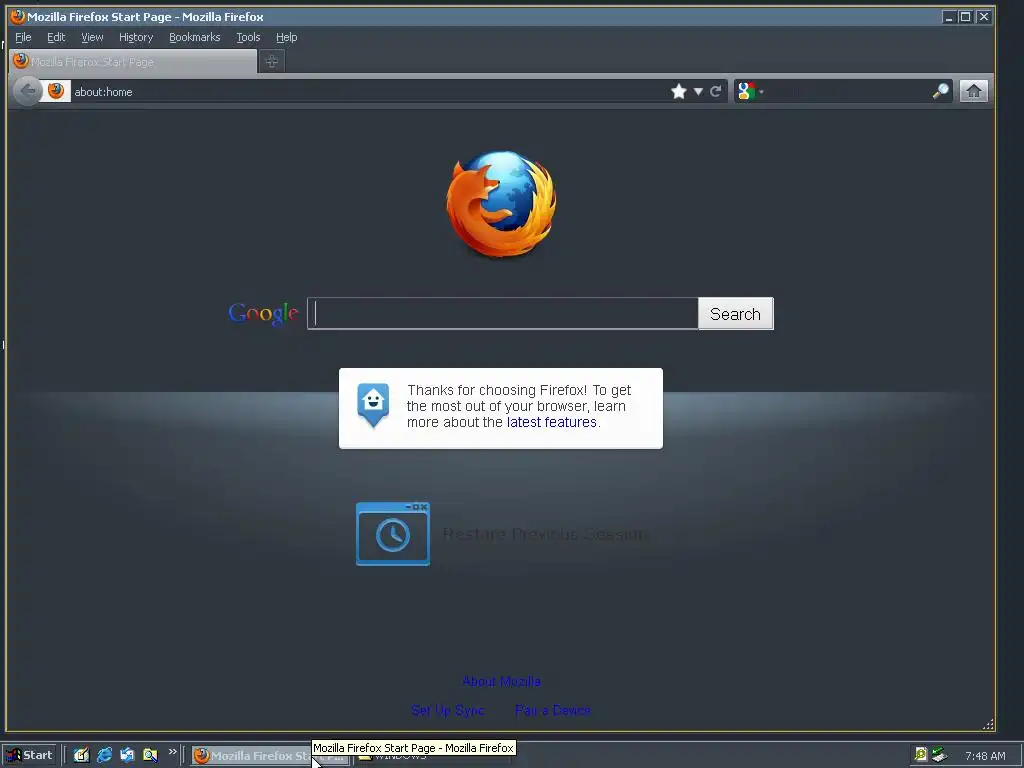Click the Safely Remove Hardware tray icon
Viewport: 1024px width, 768px height.
pyautogui.click(x=939, y=755)
